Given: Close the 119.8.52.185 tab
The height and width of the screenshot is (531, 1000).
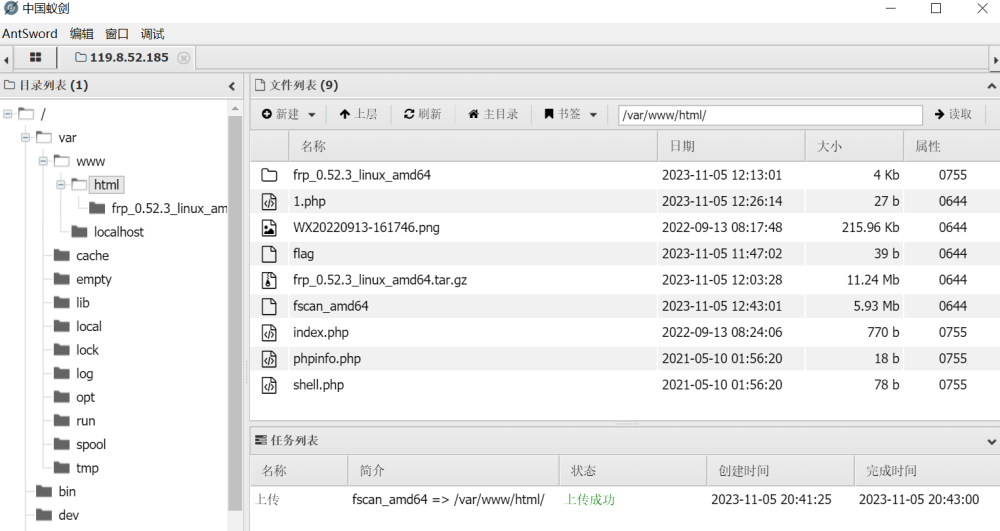Looking at the screenshot, I should pyautogui.click(x=184, y=58).
